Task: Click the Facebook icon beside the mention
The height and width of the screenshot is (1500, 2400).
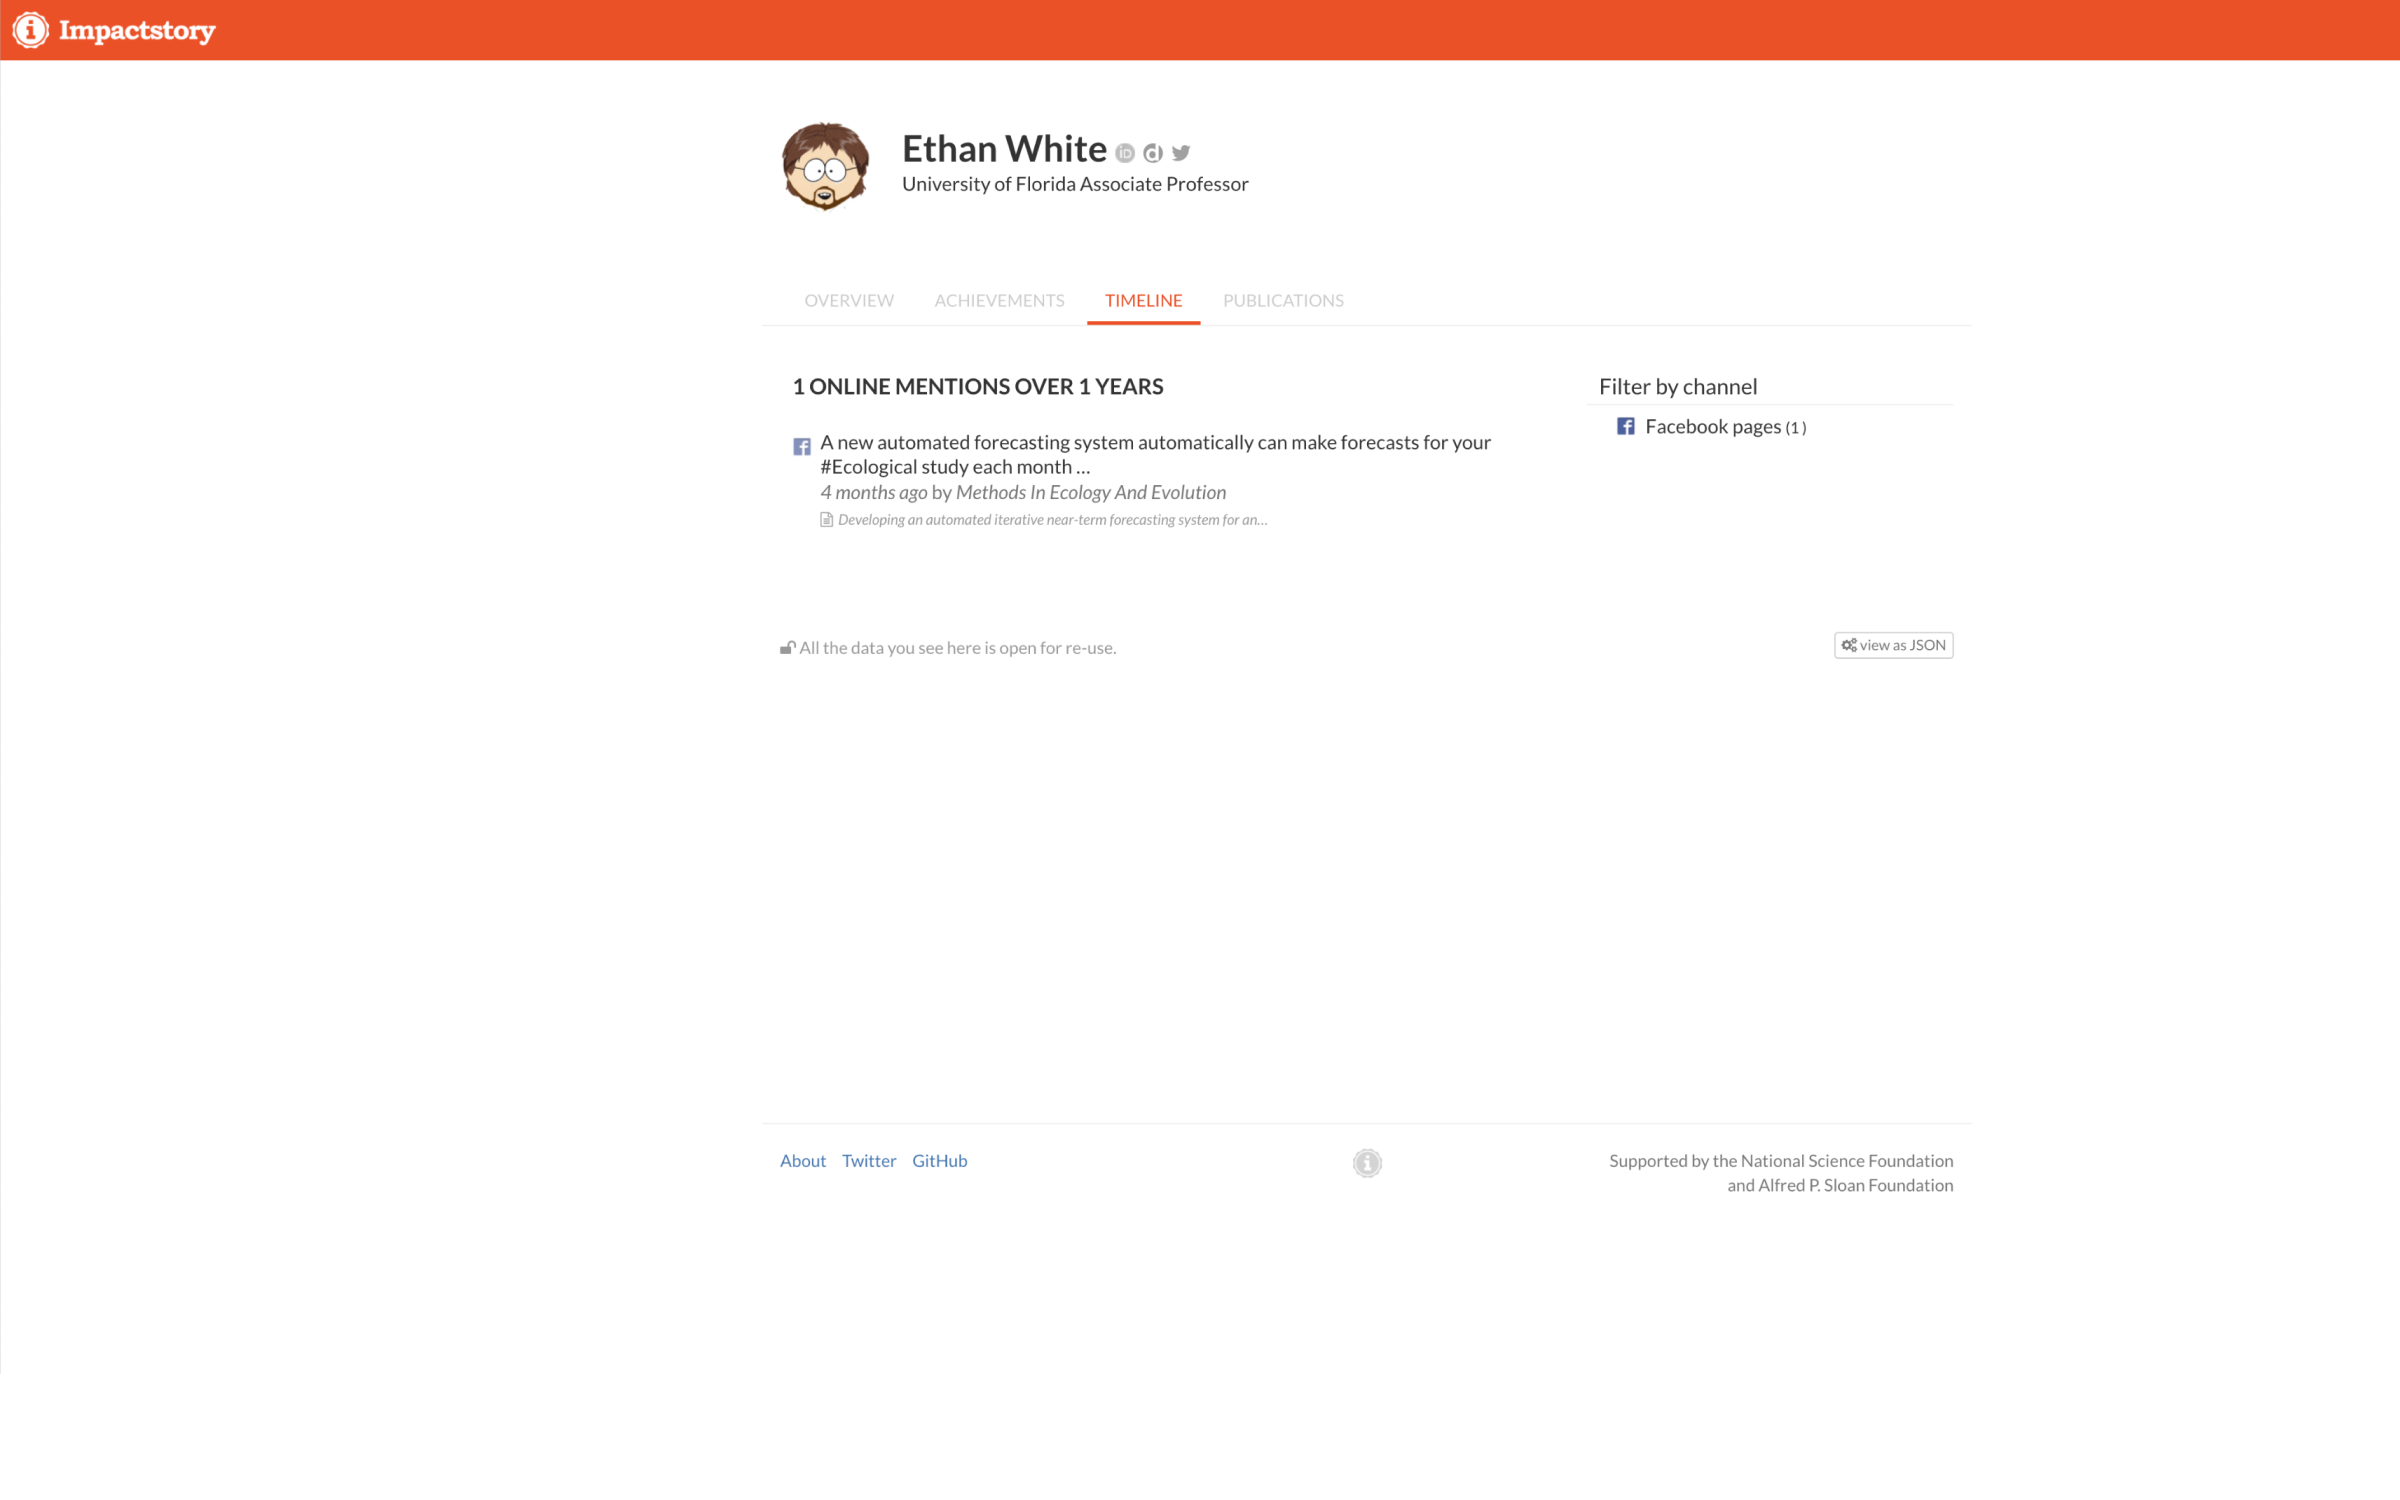Action: click(x=802, y=447)
